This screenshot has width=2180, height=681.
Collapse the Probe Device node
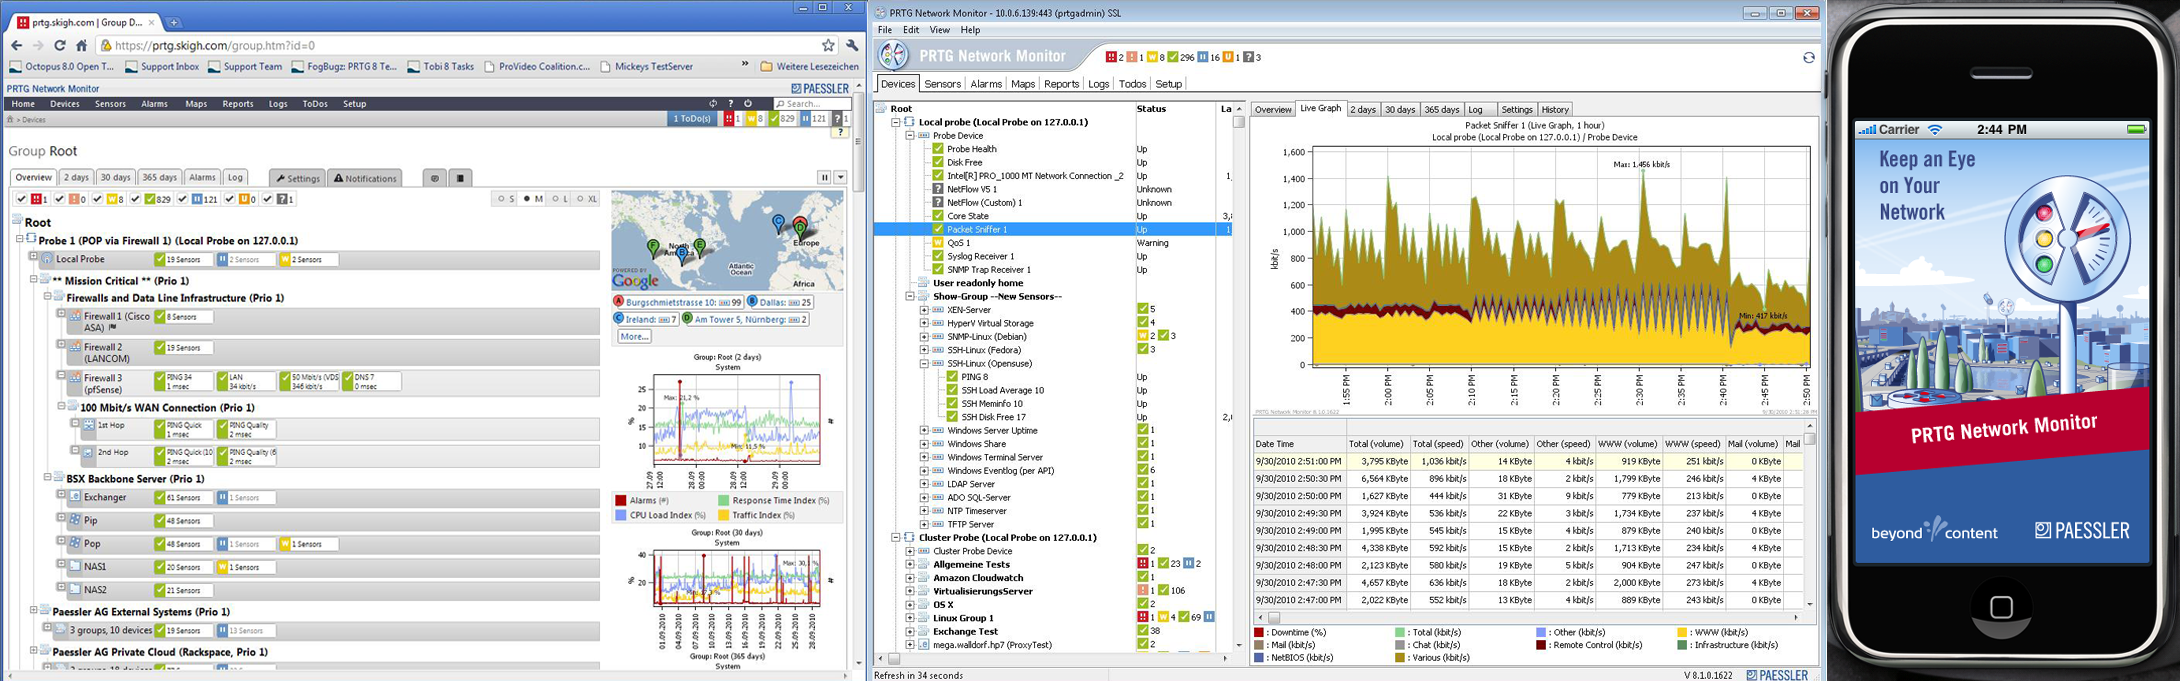pyautogui.click(x=910, y=135)
